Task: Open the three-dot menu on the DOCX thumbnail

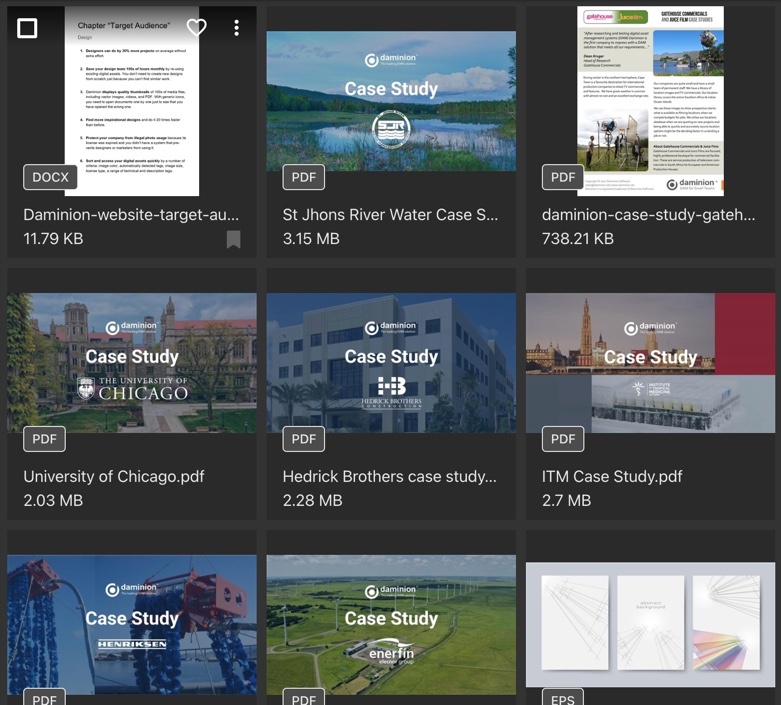Action: coord(236,28)
